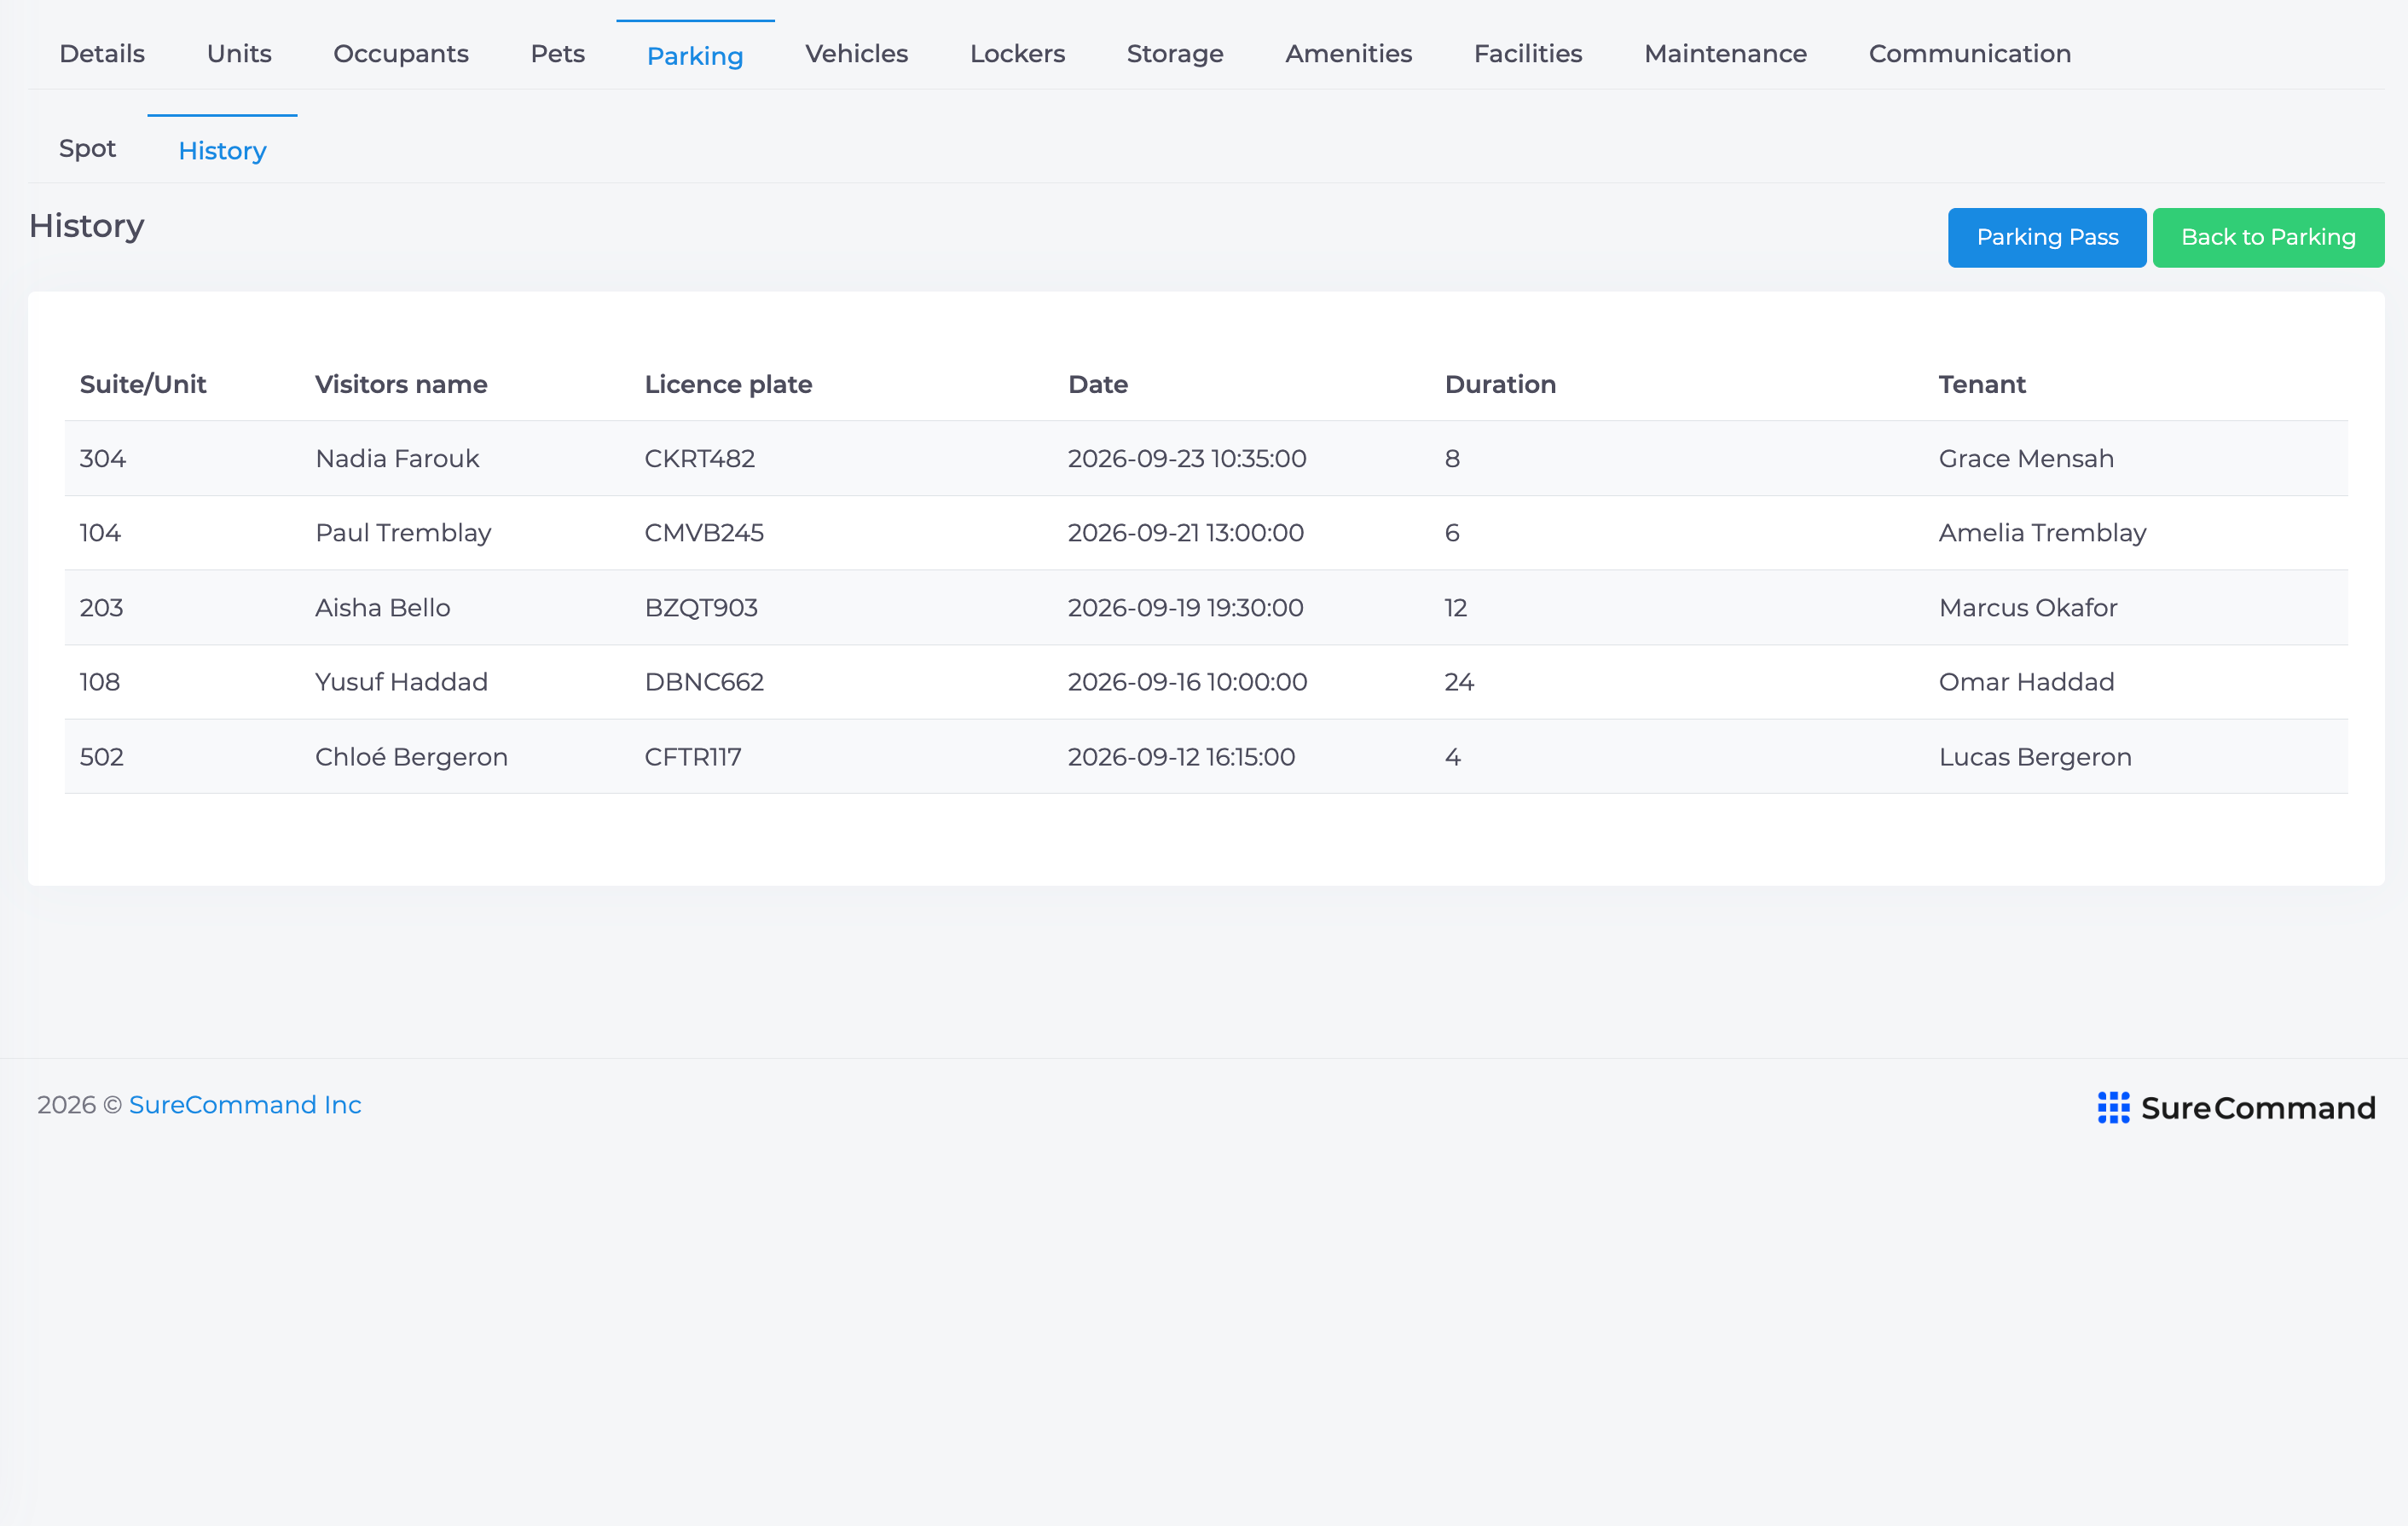Click the Suite/Unit column header

tap(143, 384)
